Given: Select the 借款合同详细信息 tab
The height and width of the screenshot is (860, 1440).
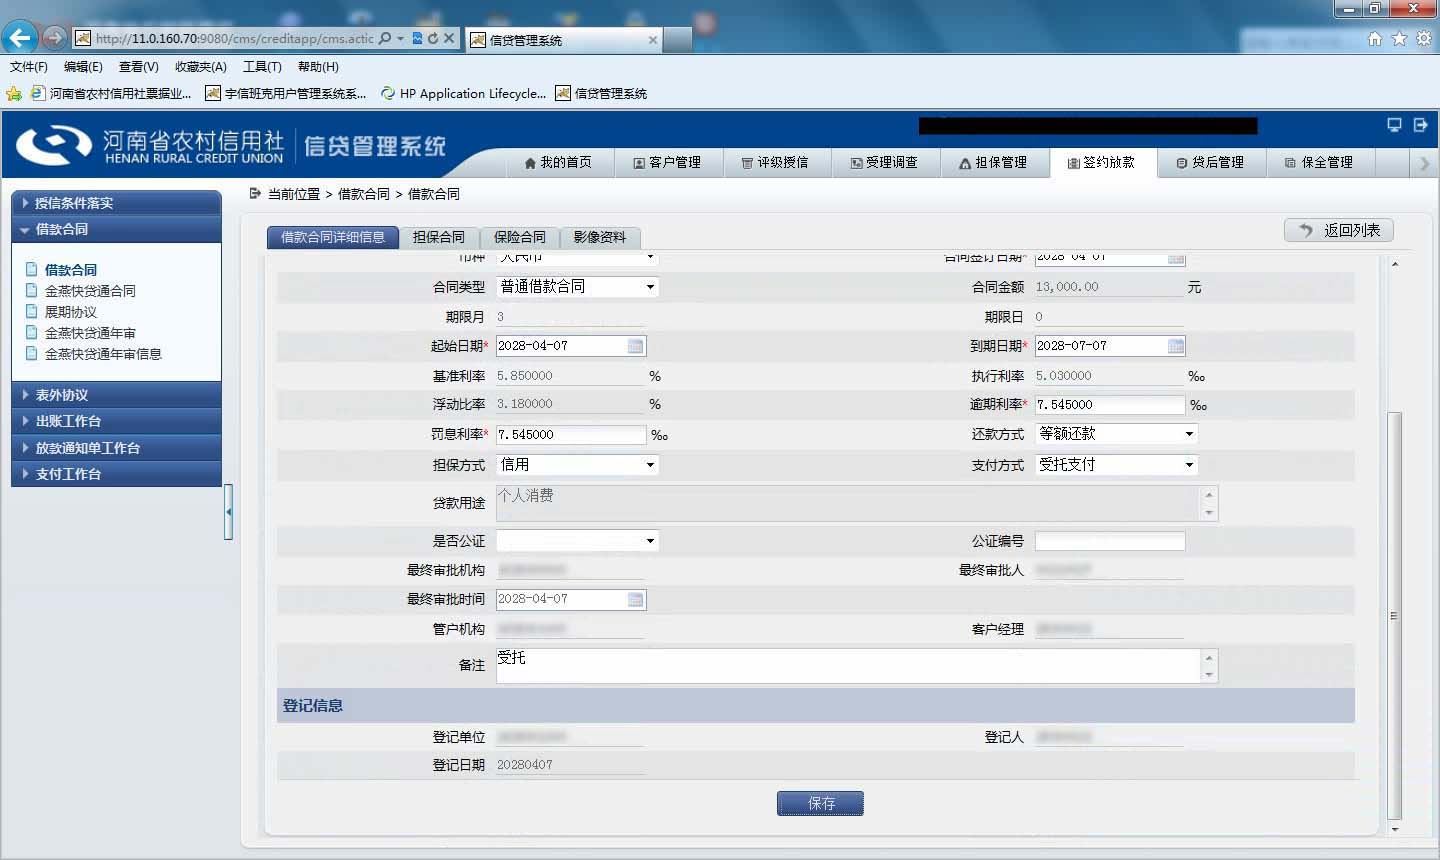Looking at the screenshot, I should [333, 237].
